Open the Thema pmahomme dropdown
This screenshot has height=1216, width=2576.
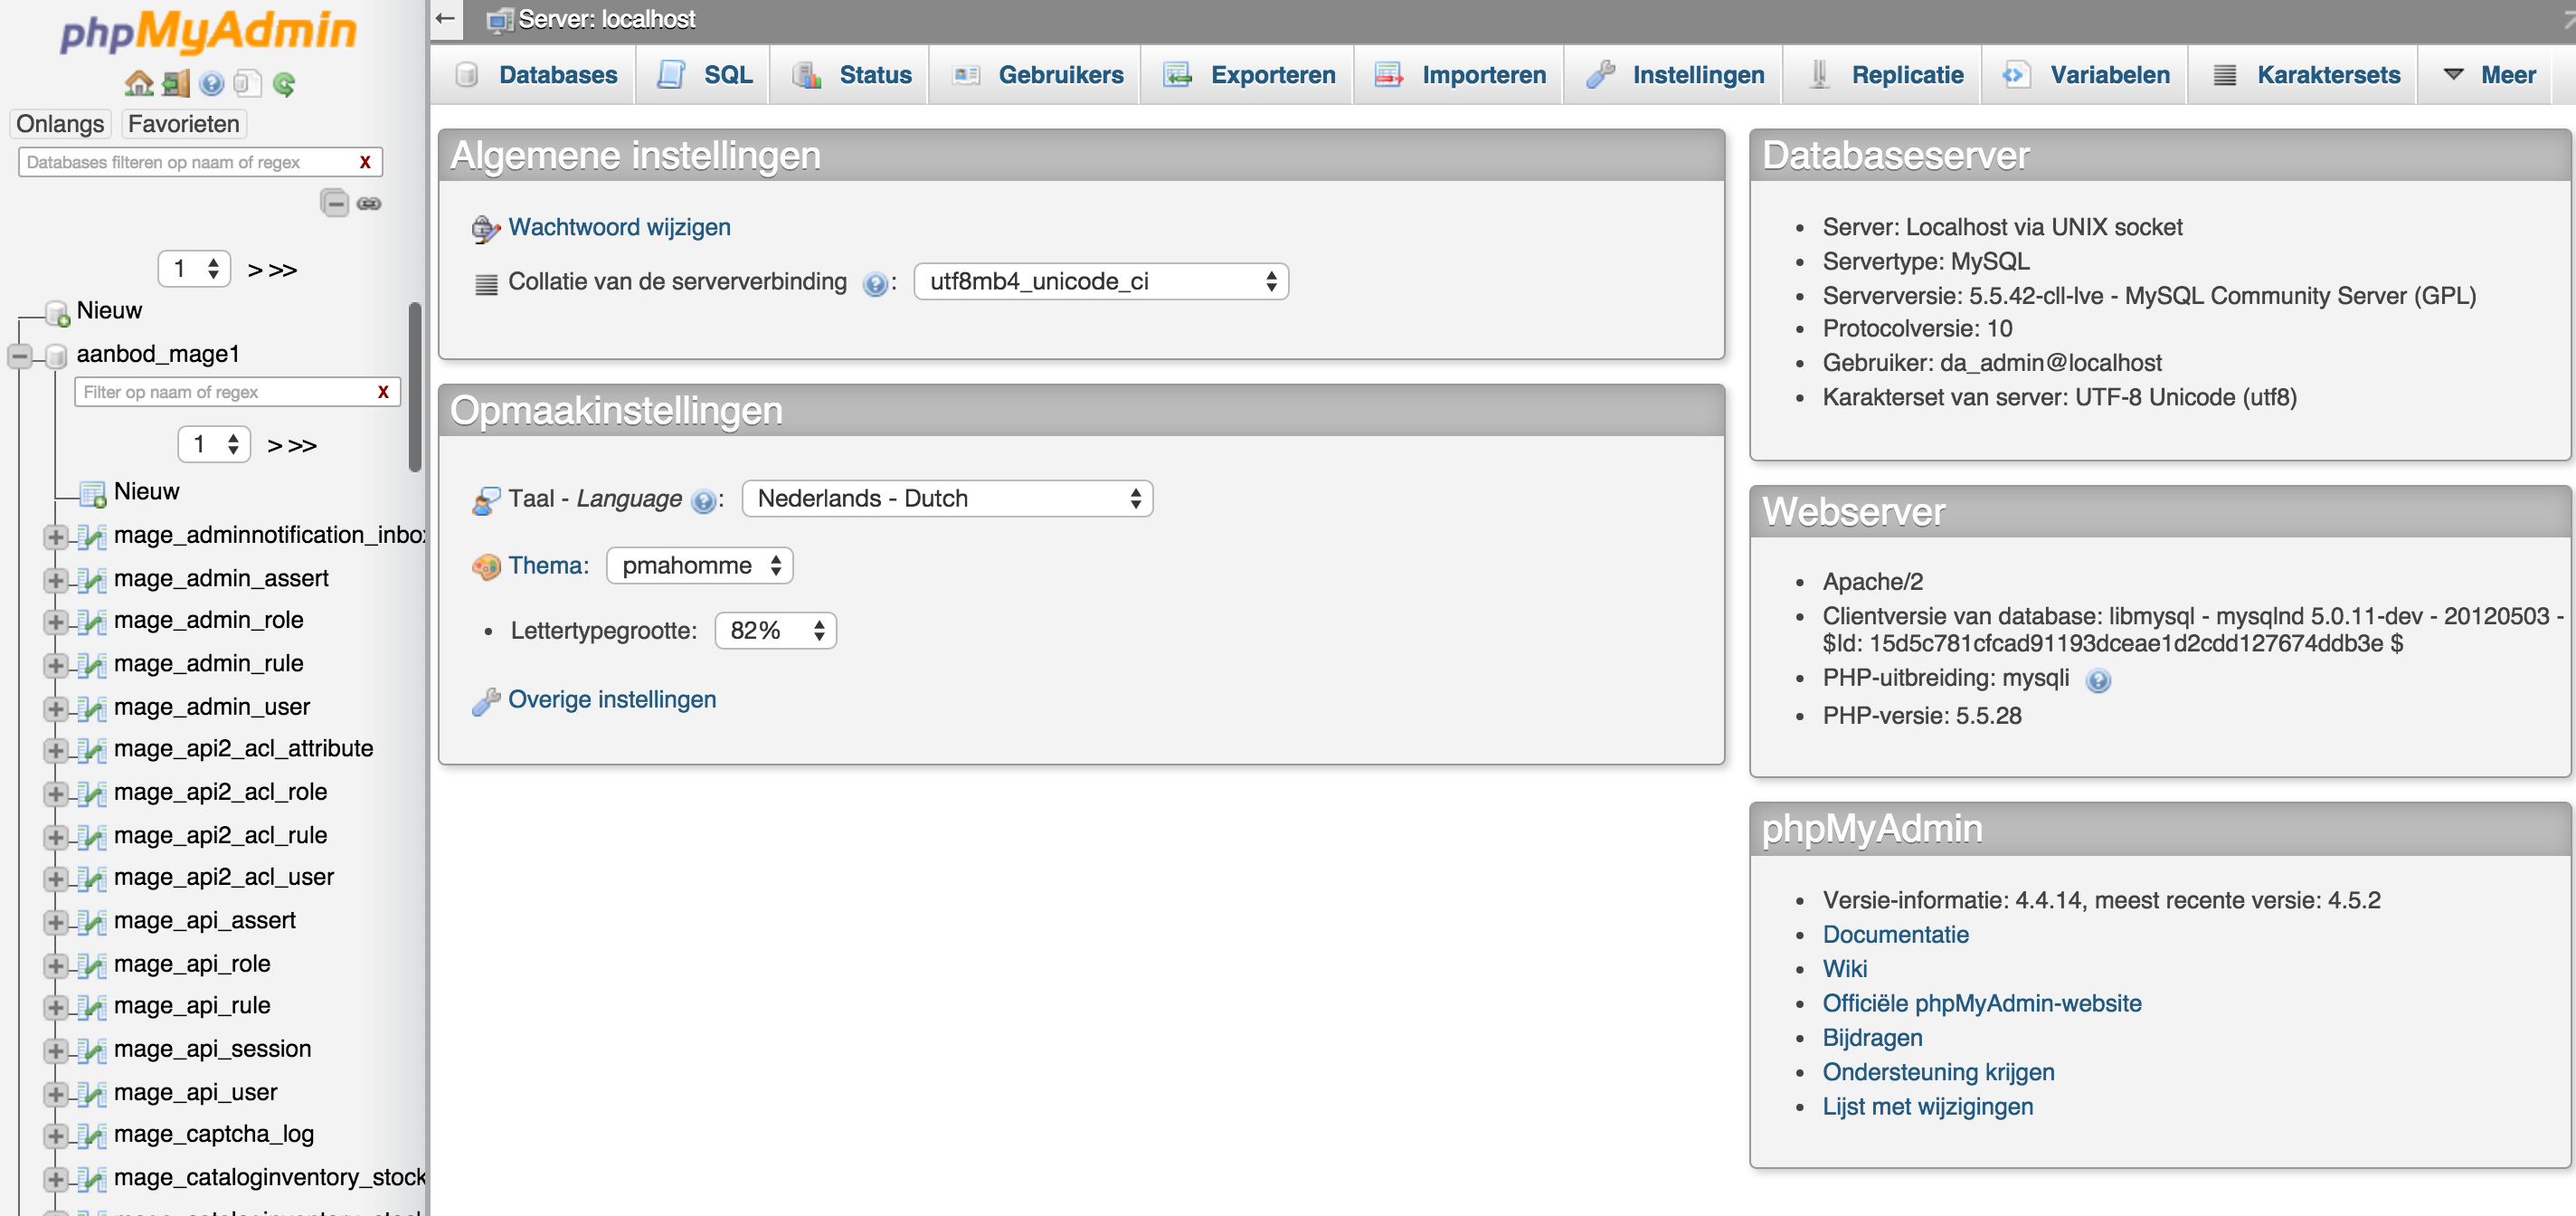tap(699, 566)
